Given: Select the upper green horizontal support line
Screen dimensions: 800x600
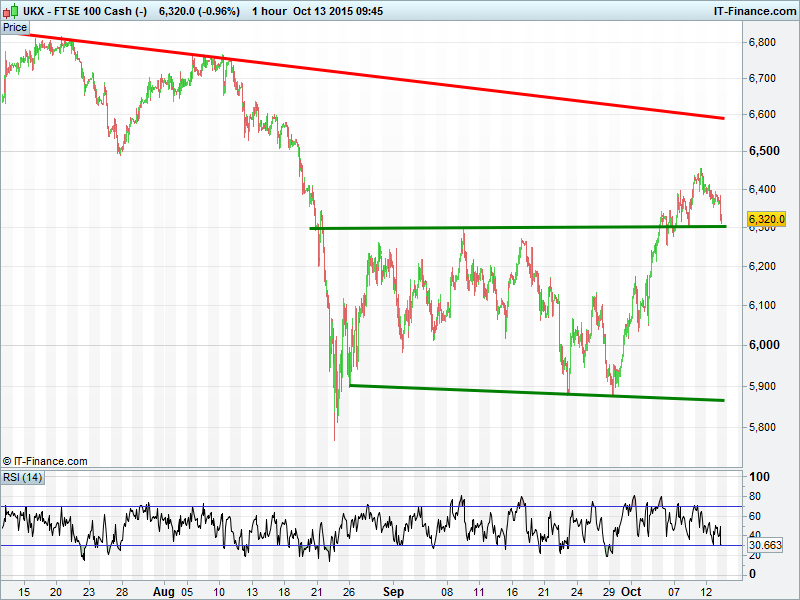Looking at the screenshot, I should pyautogui.click(x=500, y=228).
